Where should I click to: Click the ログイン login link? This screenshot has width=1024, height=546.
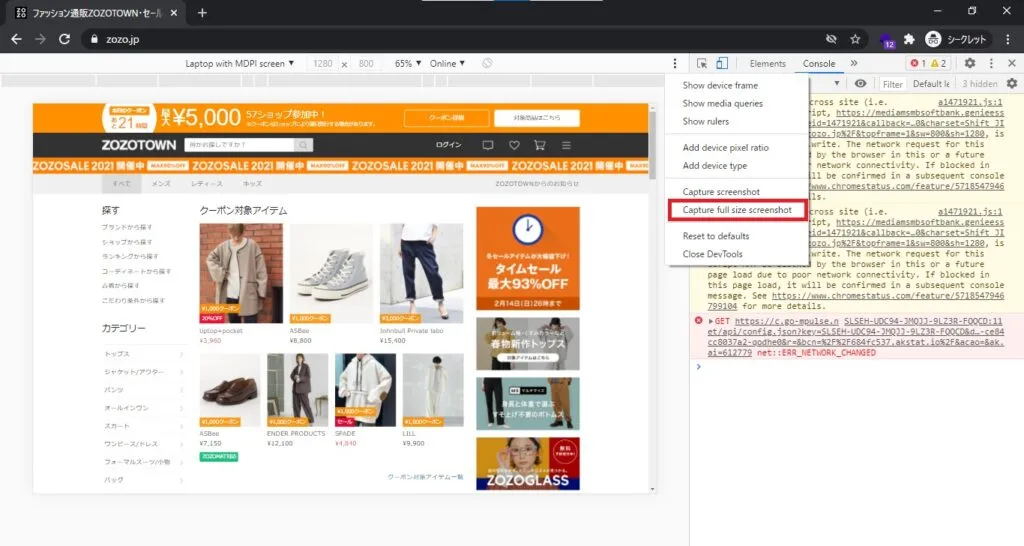click(x=449, y=145)
